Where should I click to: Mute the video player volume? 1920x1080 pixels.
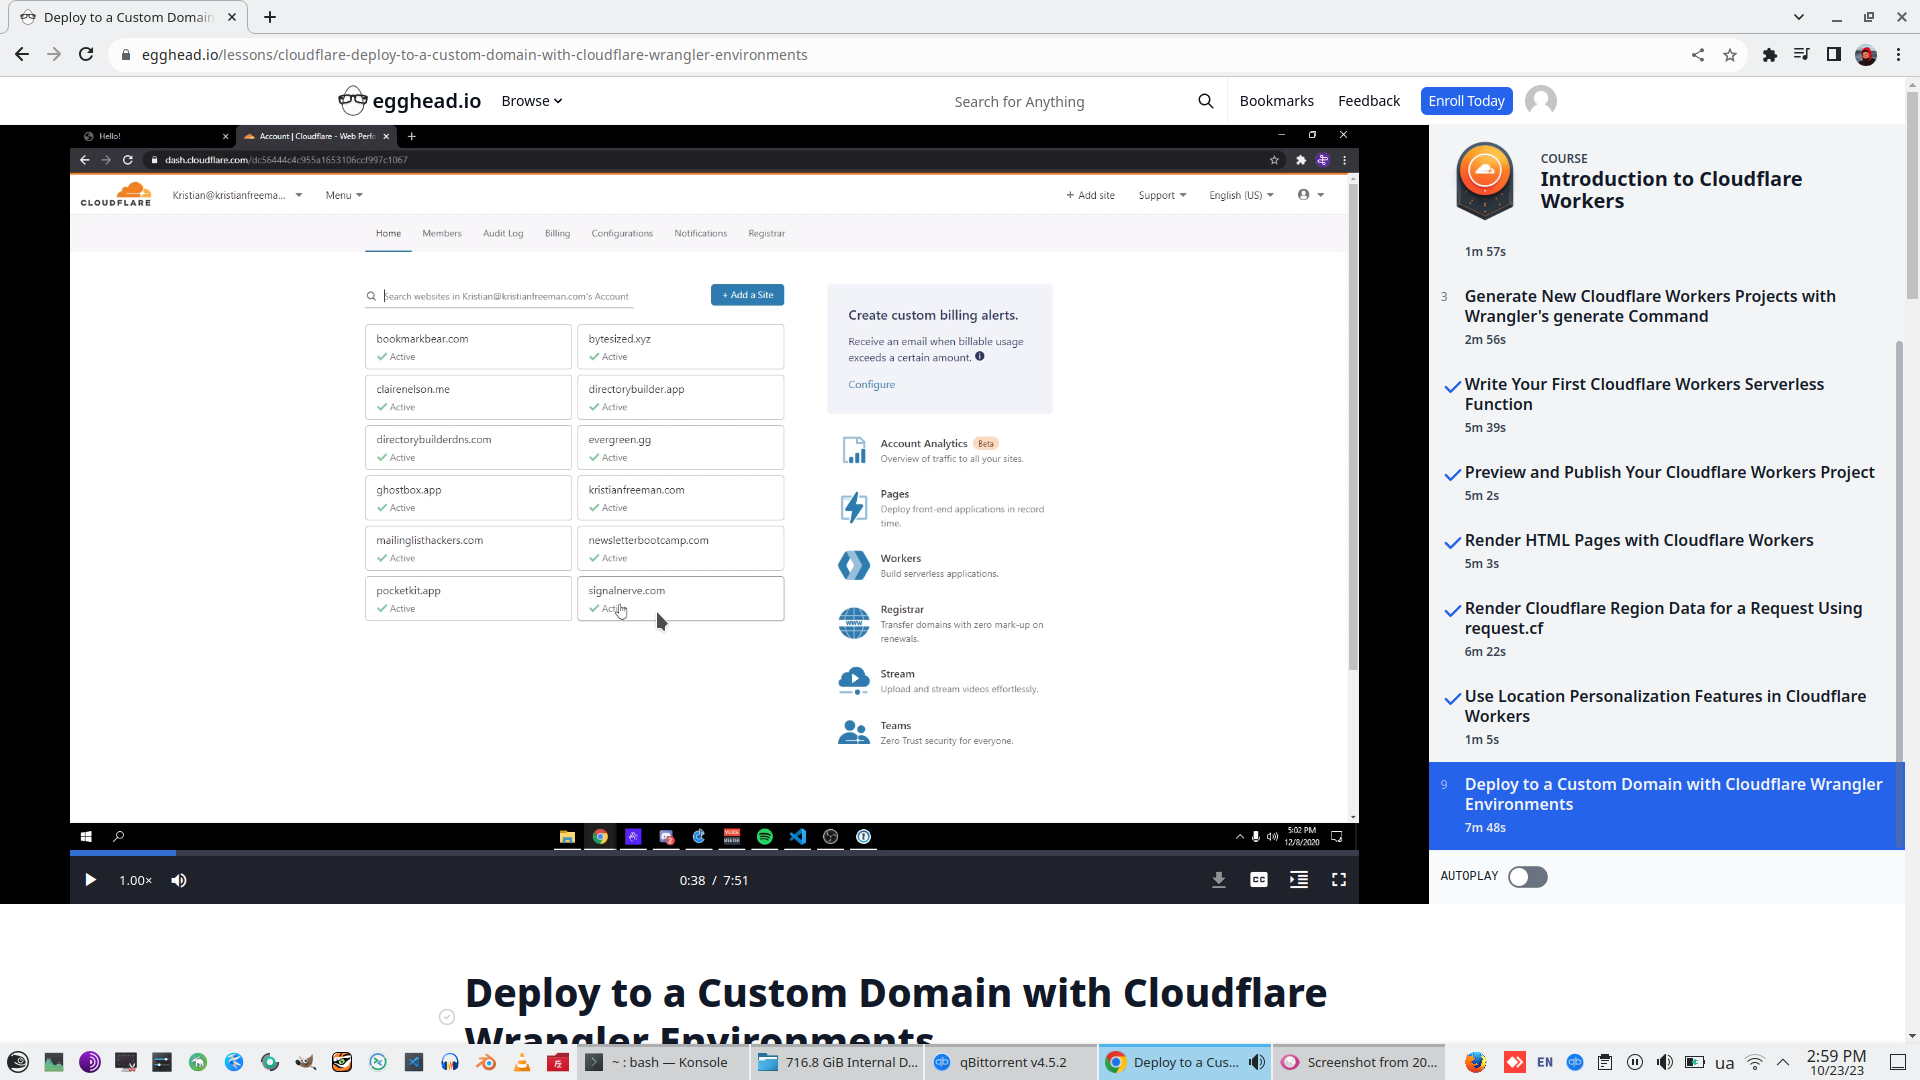[x=179, y=880]
